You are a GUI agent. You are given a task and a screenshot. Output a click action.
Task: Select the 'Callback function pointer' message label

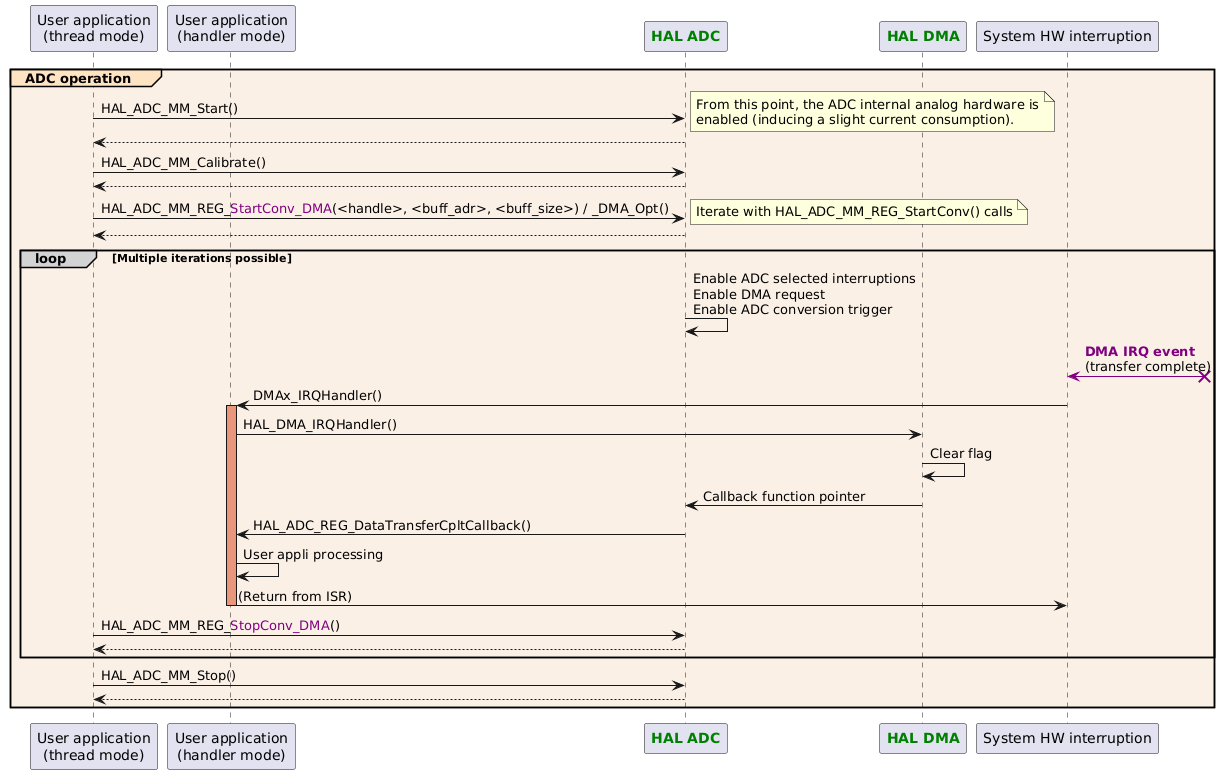coord(783,497)
